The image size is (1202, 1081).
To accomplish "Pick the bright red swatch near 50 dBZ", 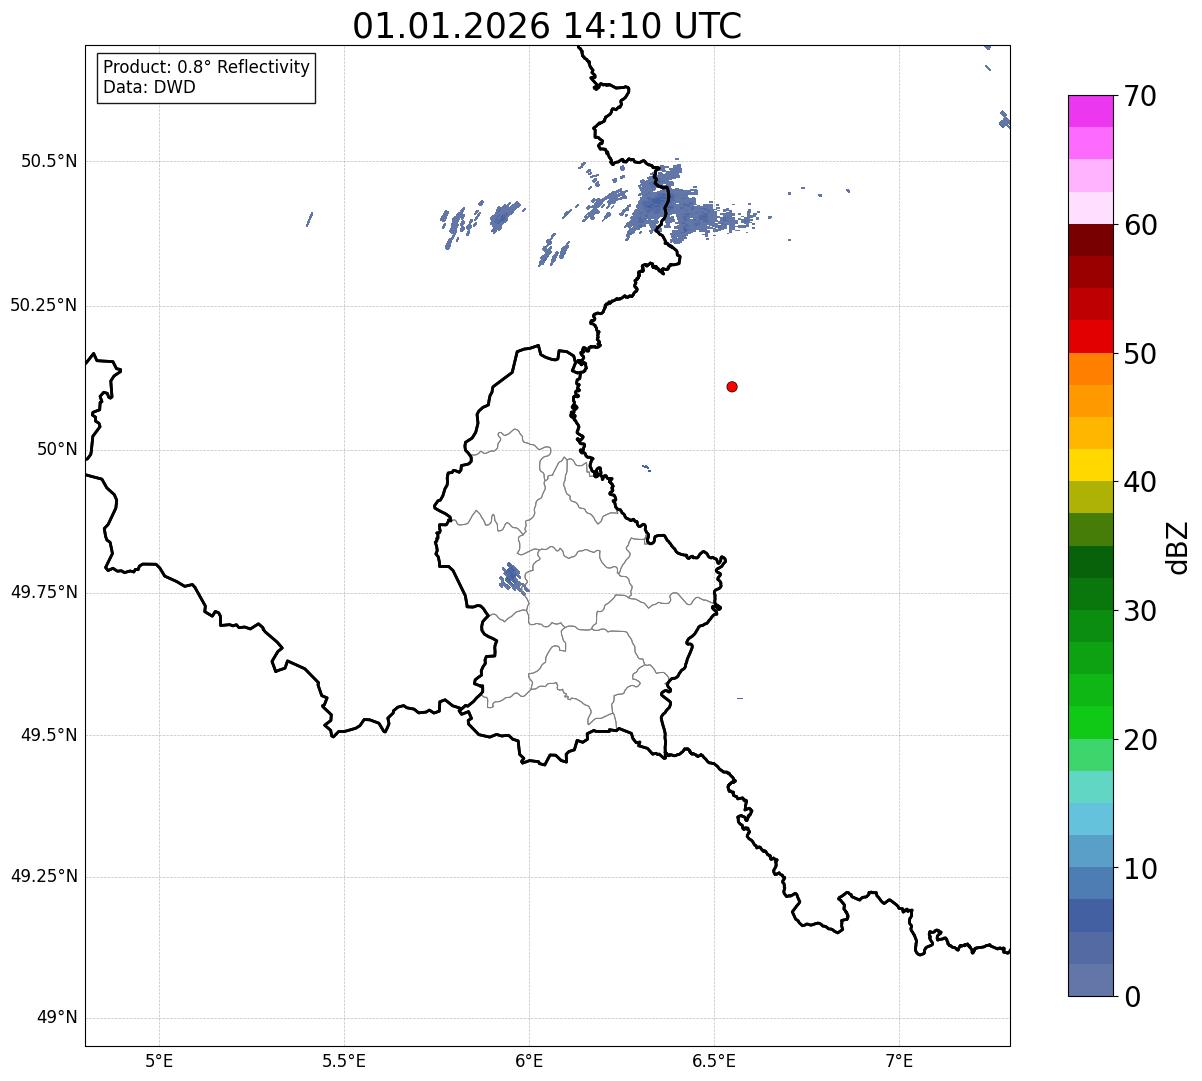I will click(x=1090, y=336).
